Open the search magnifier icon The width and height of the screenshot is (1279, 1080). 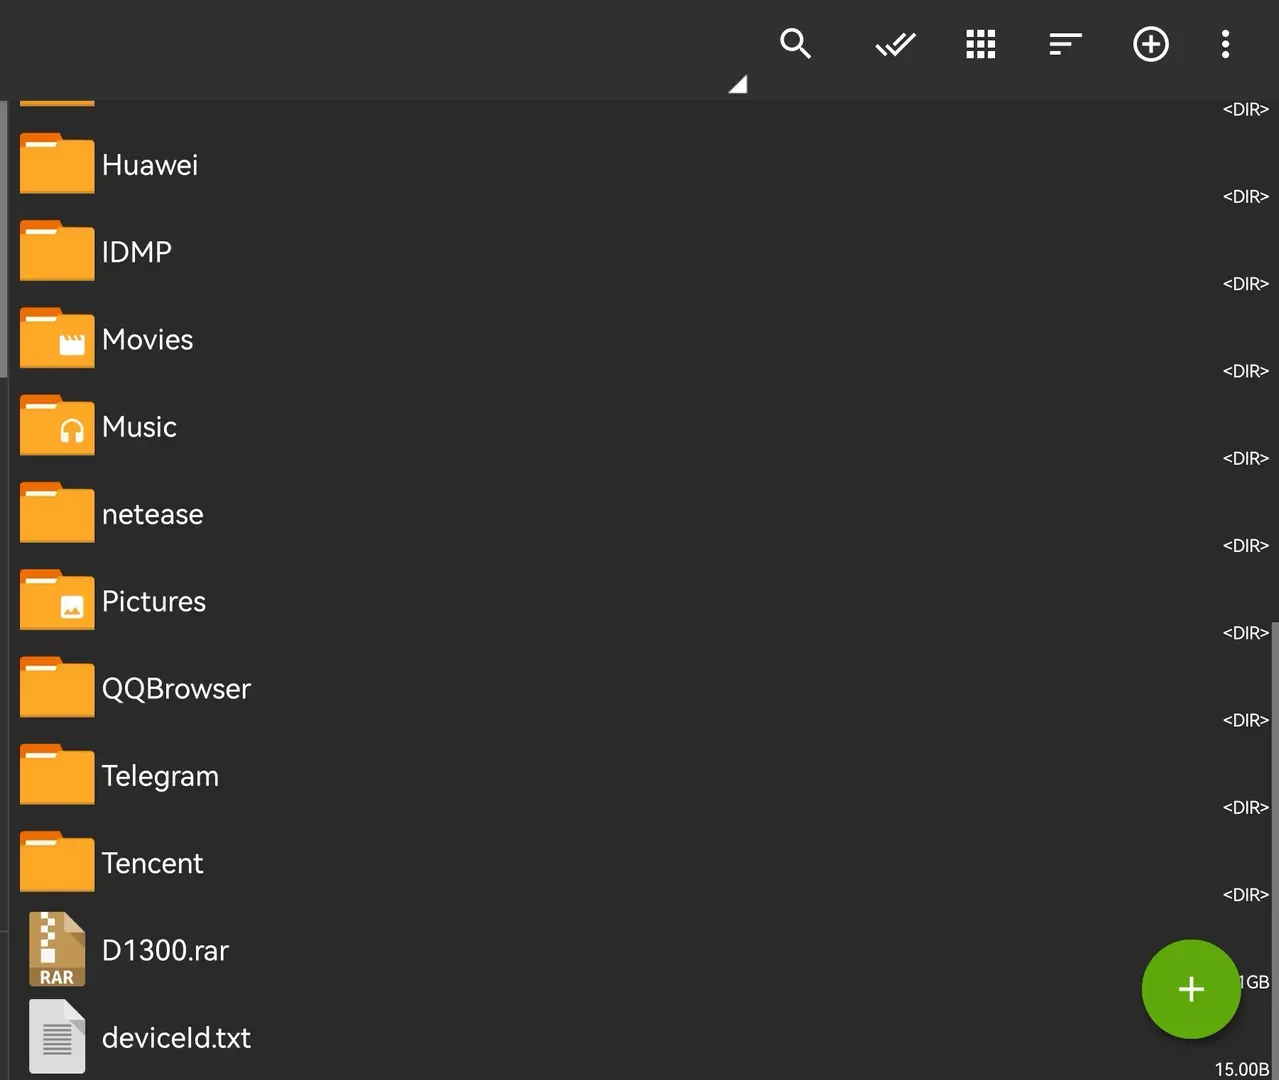point(795,44)
